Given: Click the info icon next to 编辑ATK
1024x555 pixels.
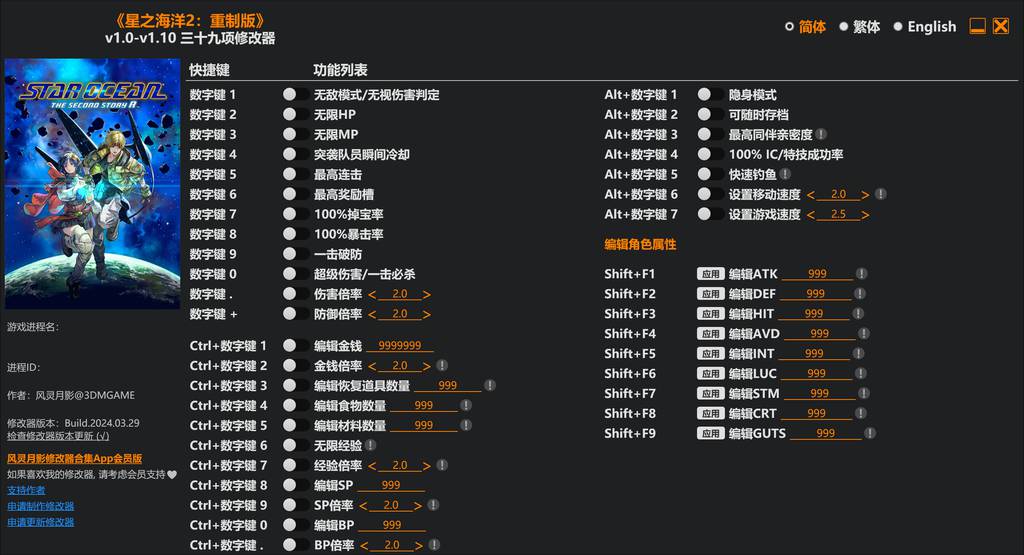Looking at the screenshot, I should 862,274.
